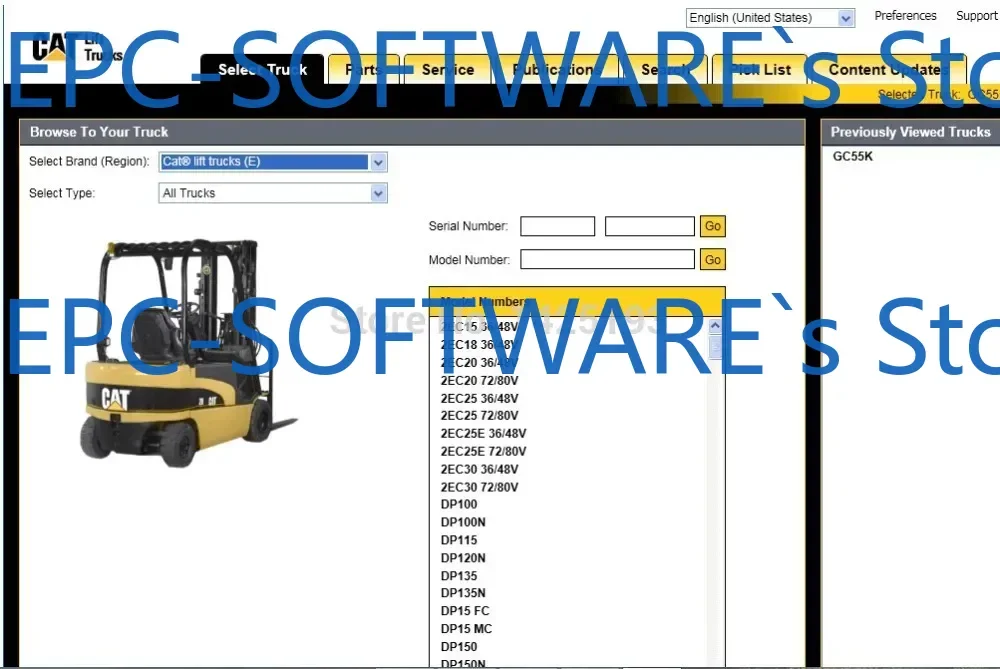Screen dimensions: 1000x669
Task: Select model 2EC30 72/80V
Action: 479,487
